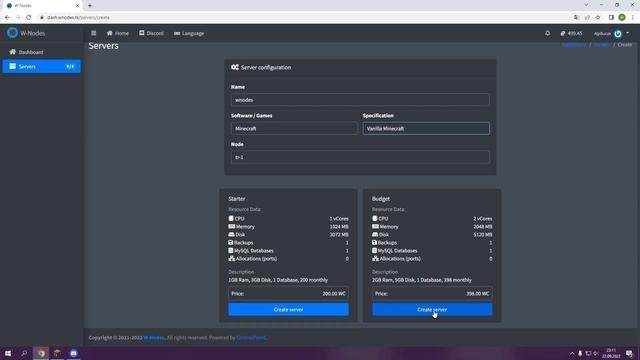Go back in the browser

[x=7, y=18]
